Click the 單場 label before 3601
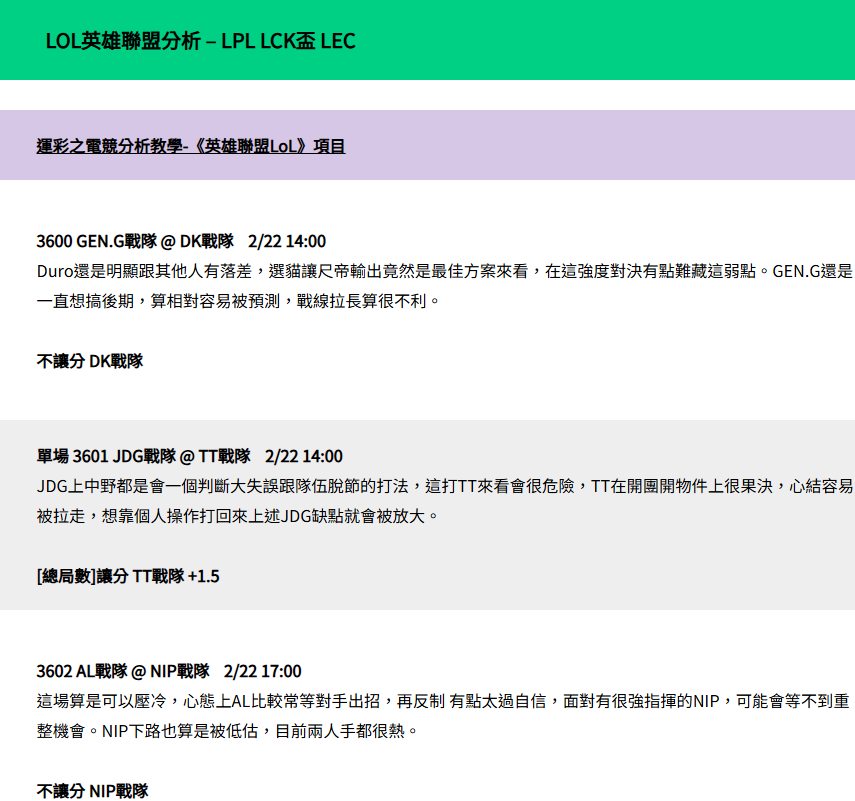This screenshot has width=855, height=801. pyautogui.click(x=52, y=456)
